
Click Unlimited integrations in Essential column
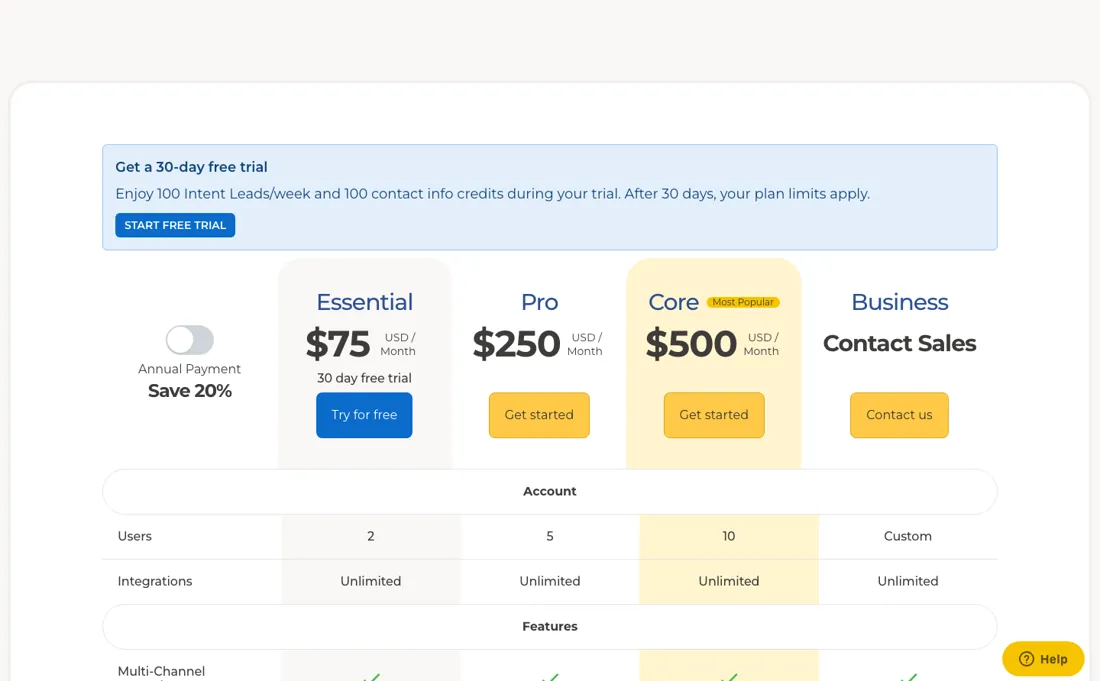370,581
